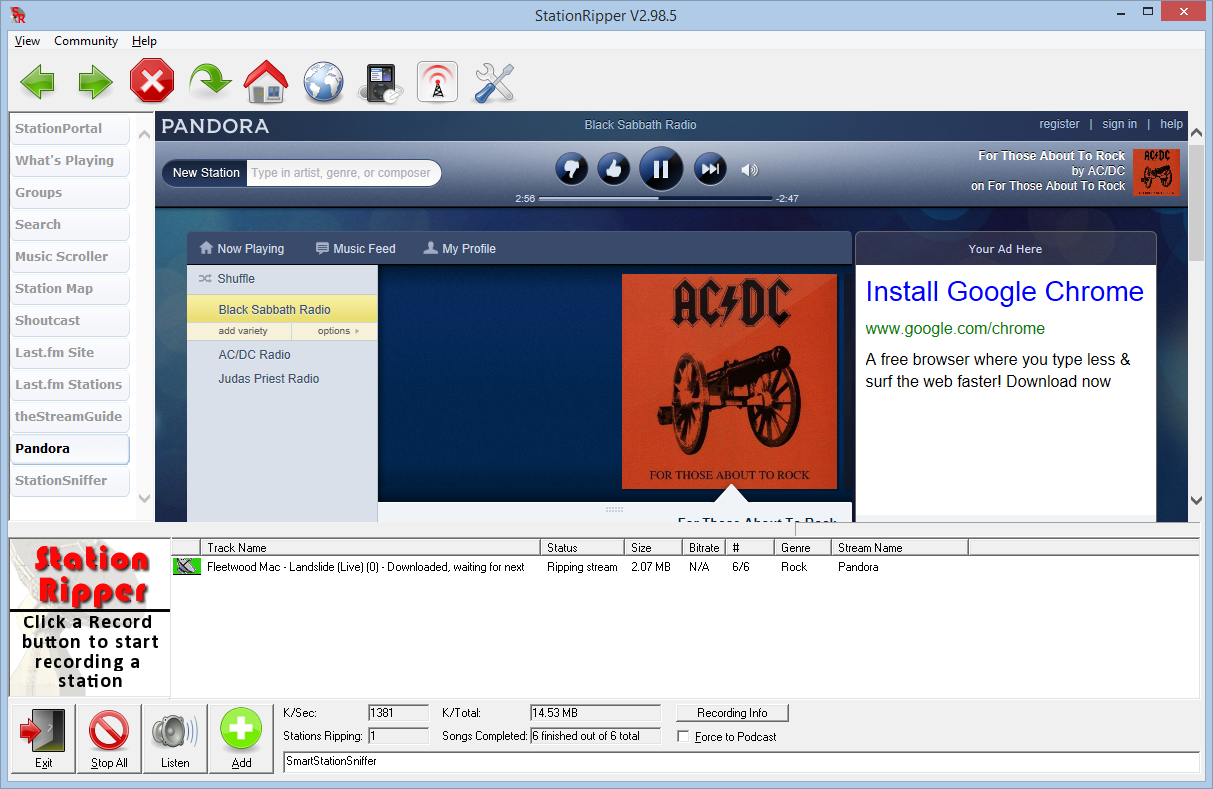The width and height of the screenshot is (1213, 789).
Task: Click the Pandora help link
Action: (1171, 124)
